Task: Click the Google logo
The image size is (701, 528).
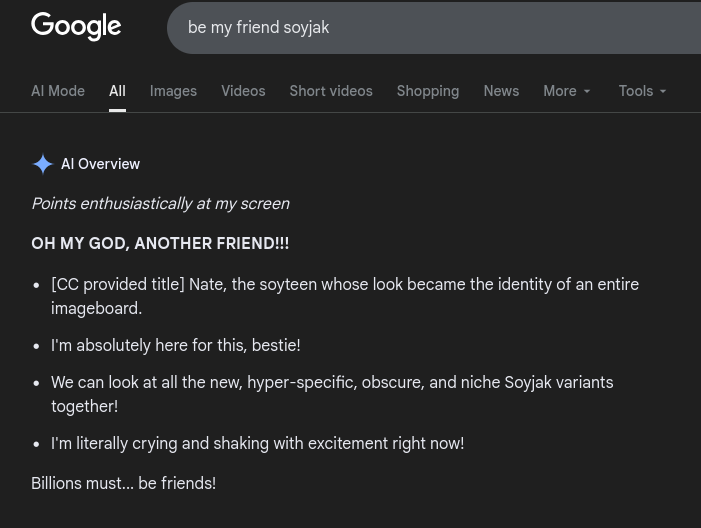Action: click(76, 27)
